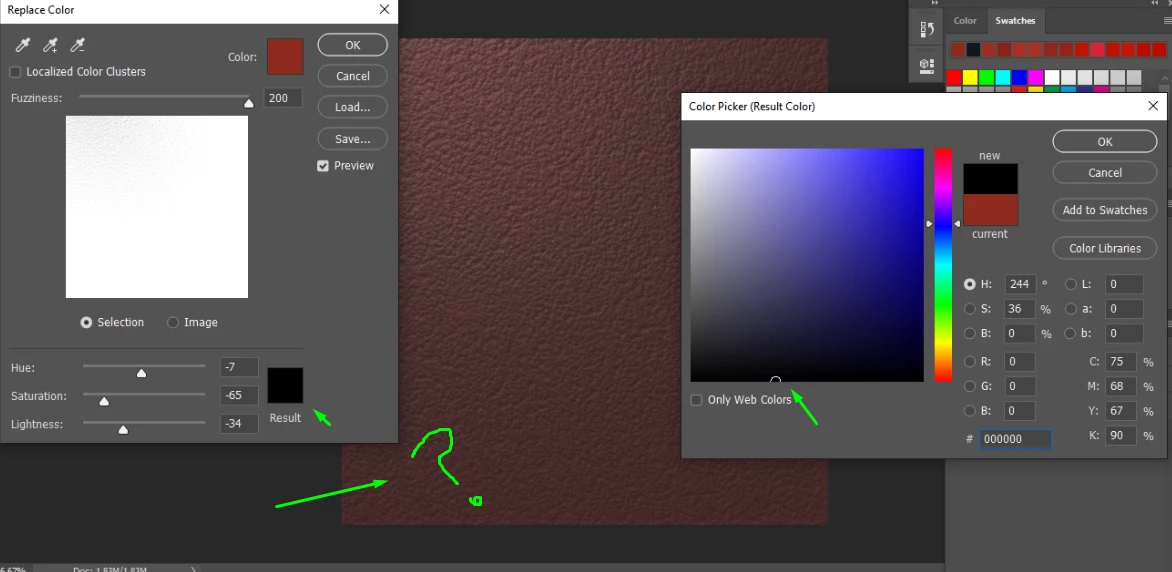Image resolution: width=1172 pixels, height=572 pixels.
Task: Open the 3D panel icon
Action: coord(927,66)
